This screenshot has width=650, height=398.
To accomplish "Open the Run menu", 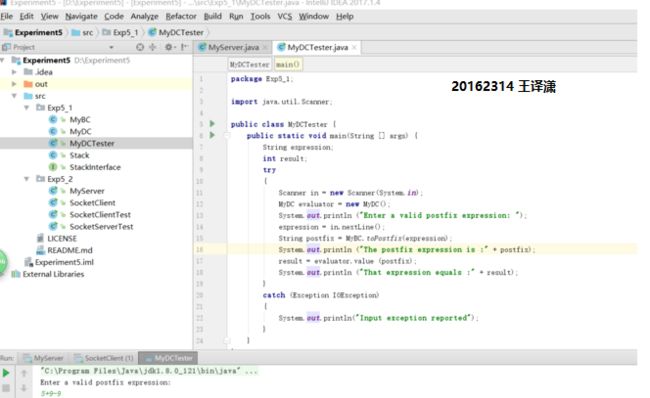I will point(236,17).
